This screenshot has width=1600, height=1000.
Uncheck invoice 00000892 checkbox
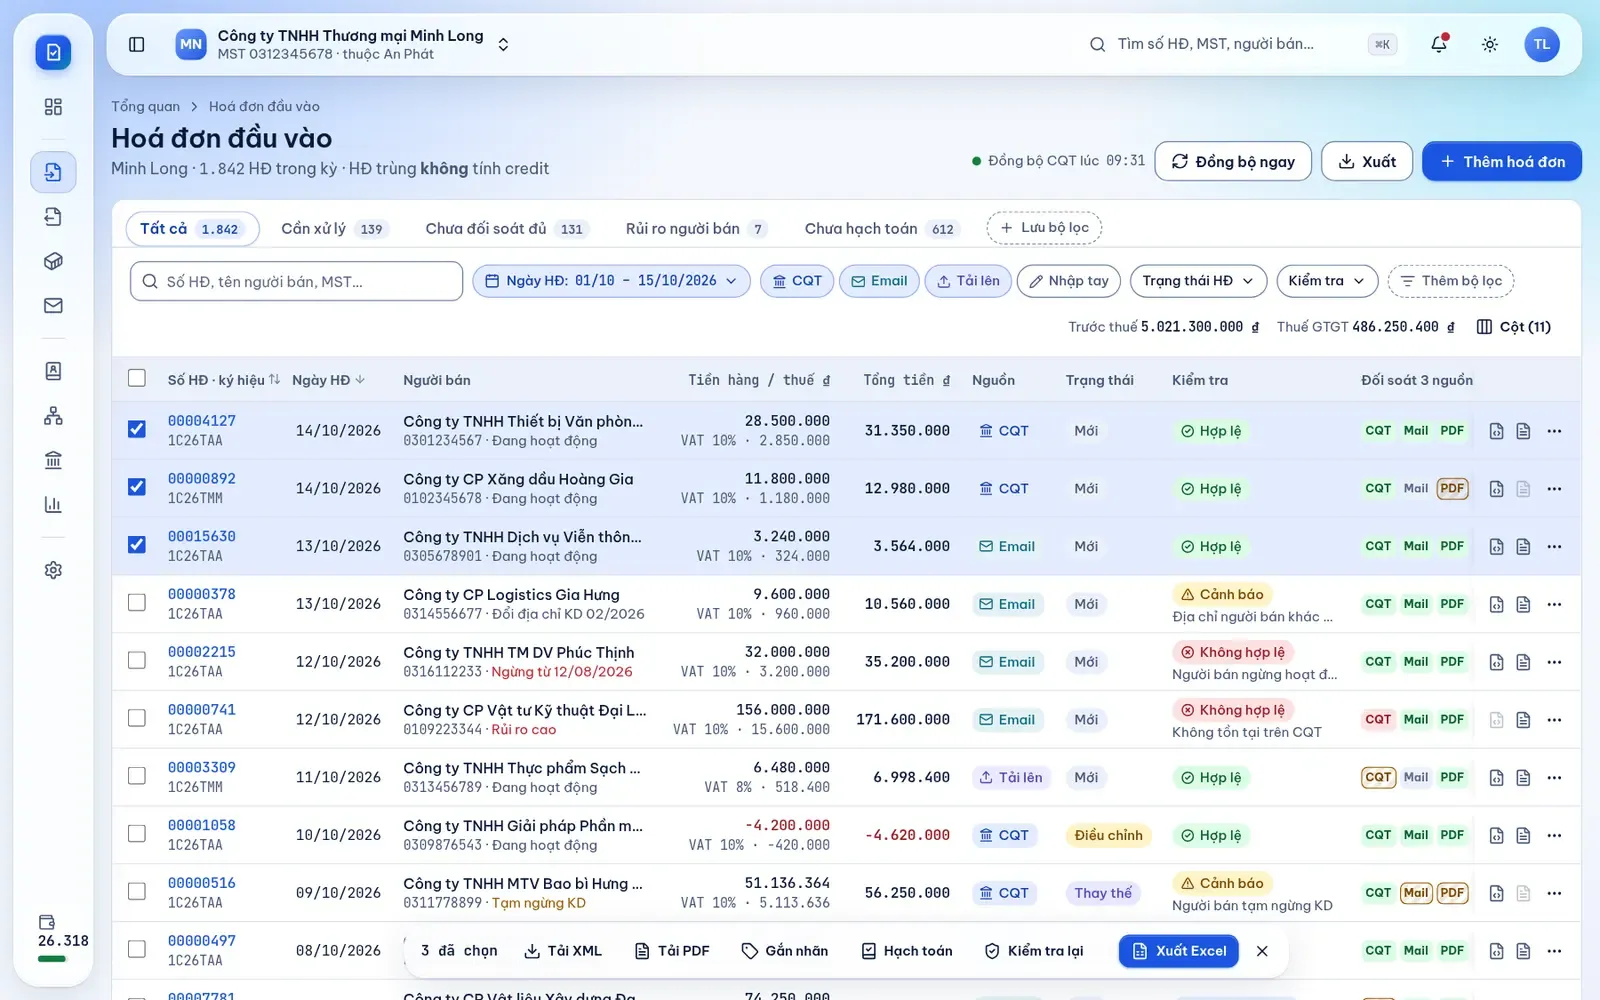[137, 487]
